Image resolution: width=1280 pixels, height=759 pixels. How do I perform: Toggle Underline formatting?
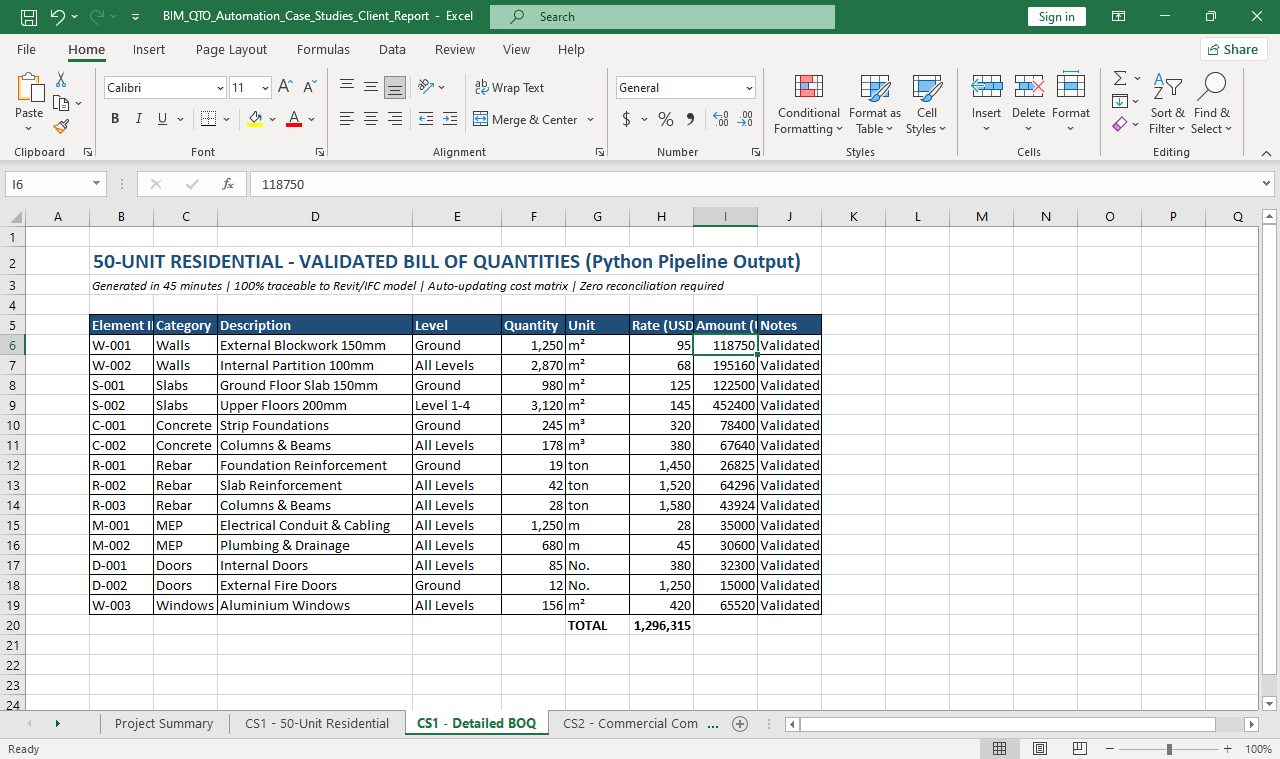point(163,119)
